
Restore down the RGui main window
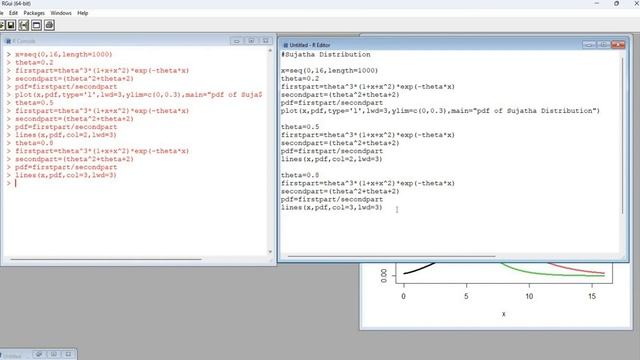point(616,4)
